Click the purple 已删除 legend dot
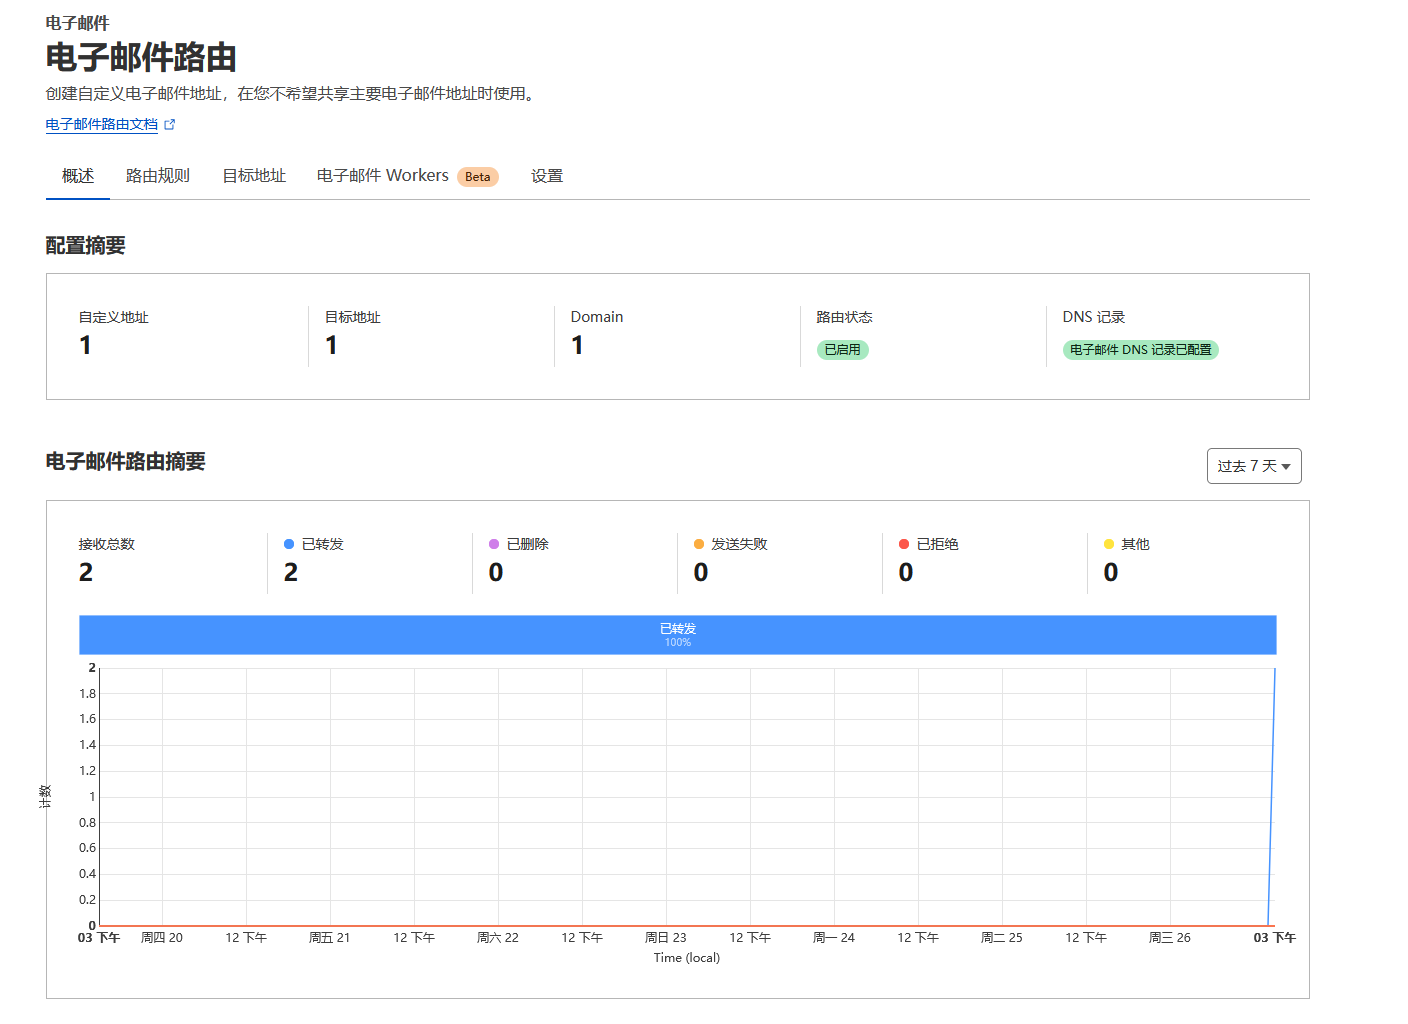The image size is (1408, 1024). coord(494,544)
